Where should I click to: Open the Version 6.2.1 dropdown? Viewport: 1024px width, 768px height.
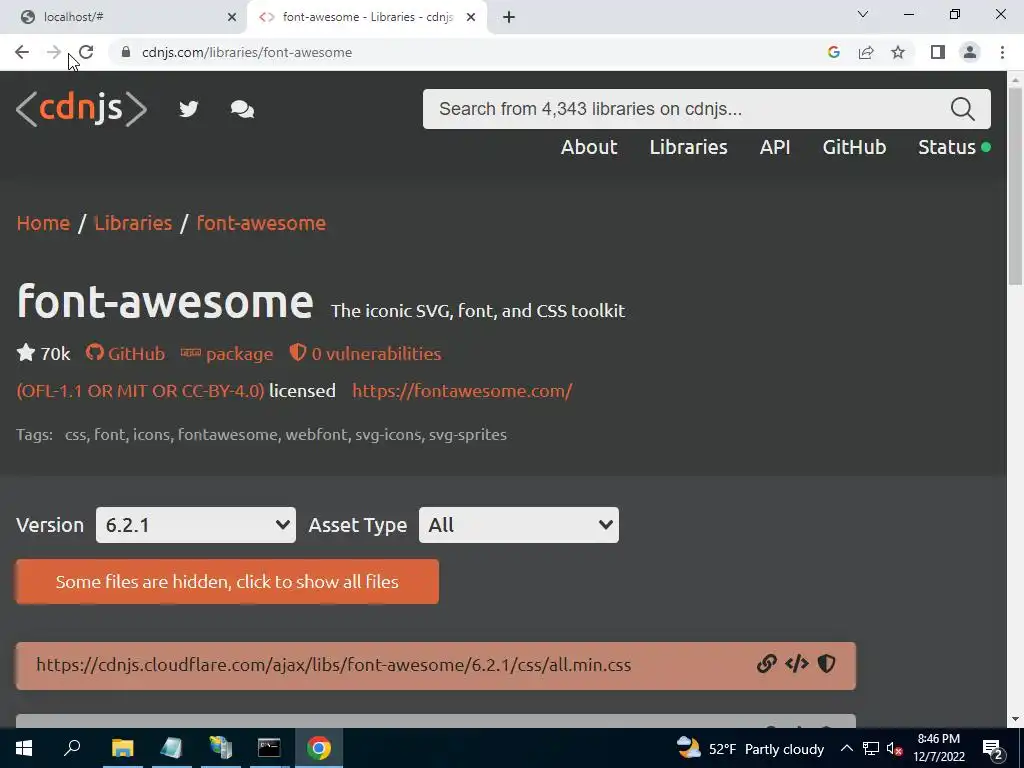coord(196,525)
